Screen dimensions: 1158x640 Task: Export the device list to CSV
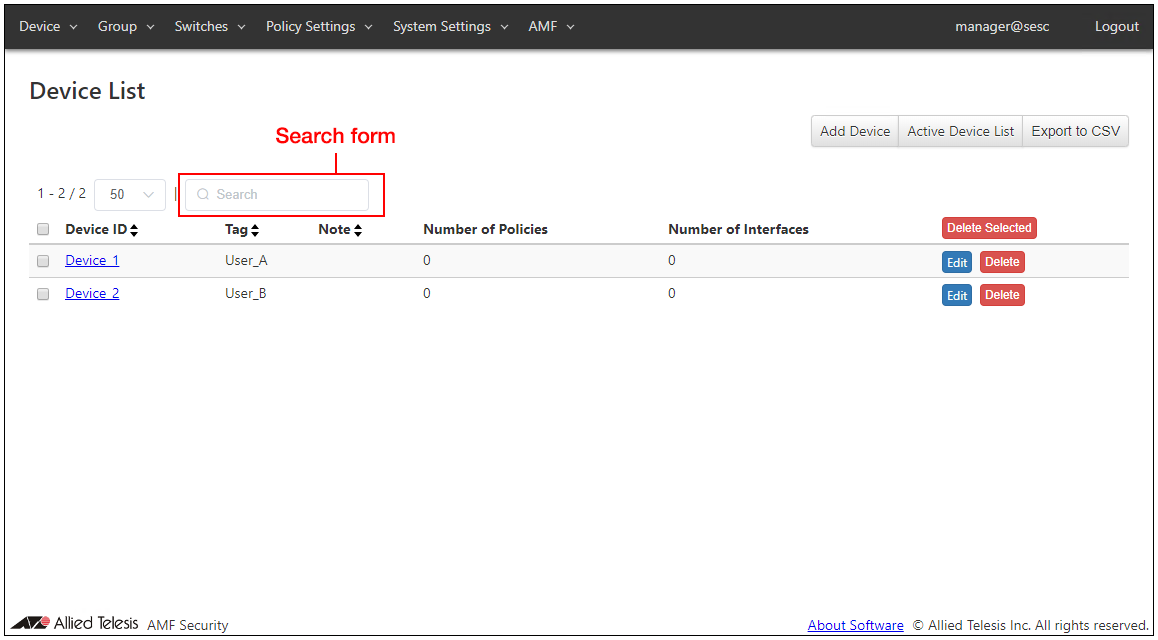[x=1075, y=131]
